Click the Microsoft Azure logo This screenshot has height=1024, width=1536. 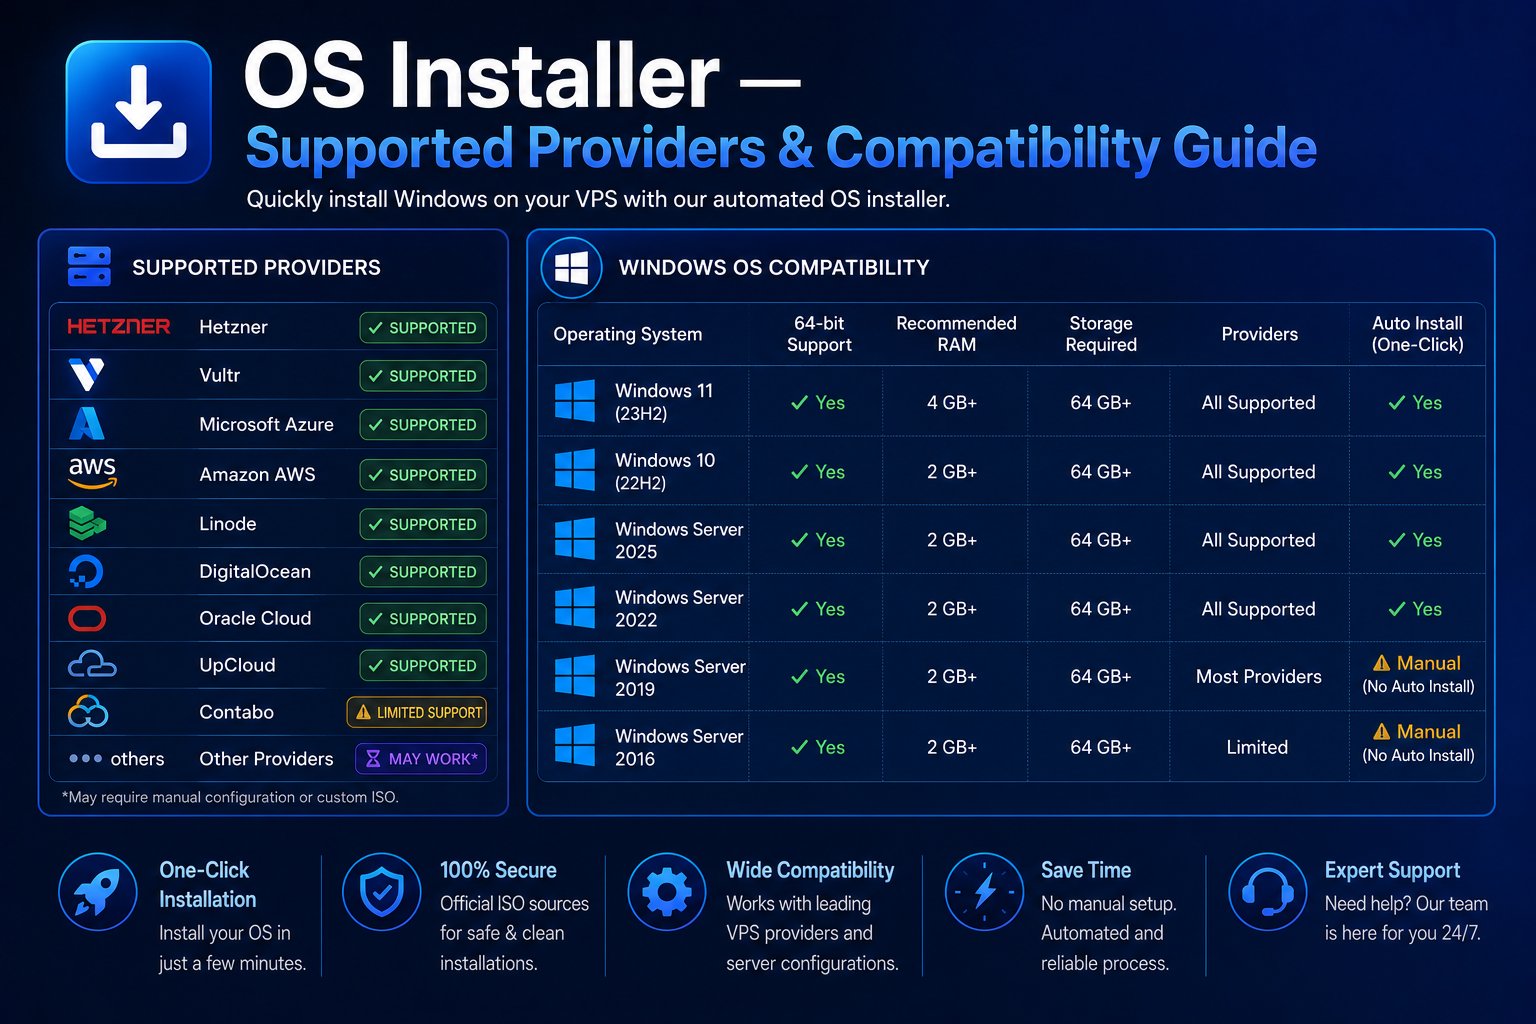87,424
